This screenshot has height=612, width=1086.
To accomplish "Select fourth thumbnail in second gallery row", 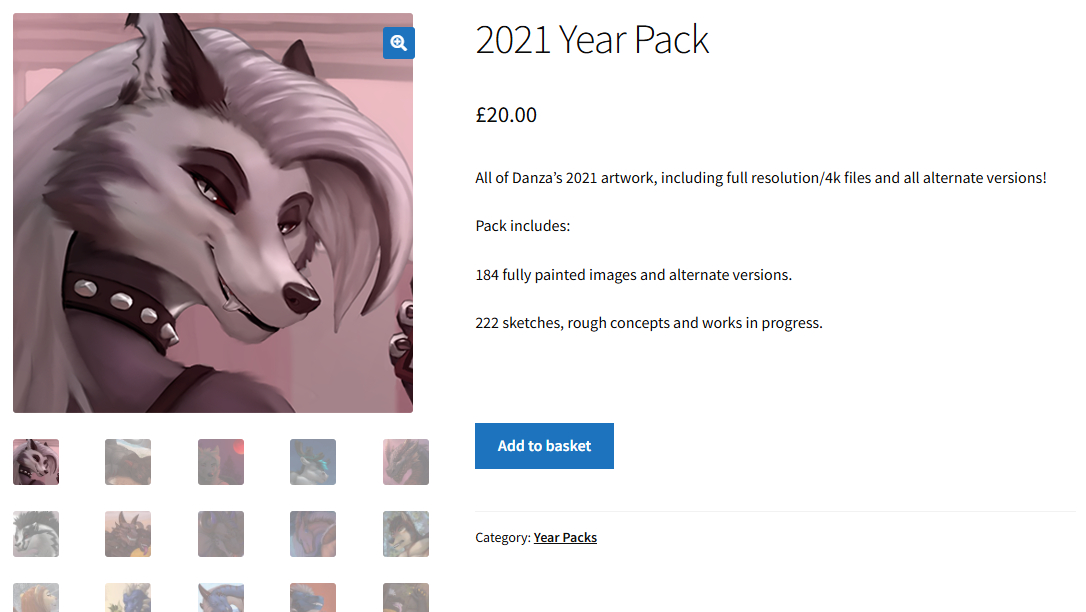I will [313, 534].
